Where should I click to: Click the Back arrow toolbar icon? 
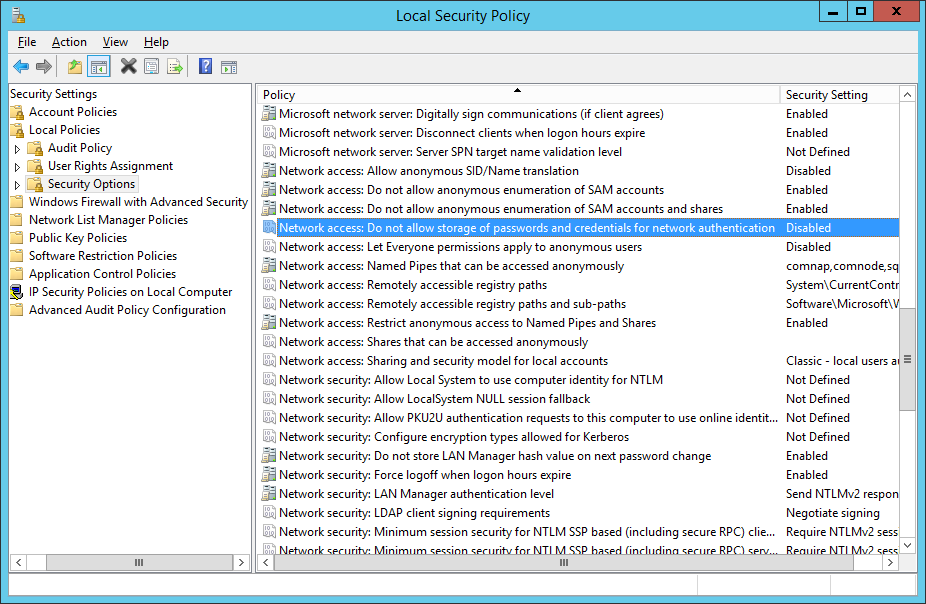tap(21, 67)
